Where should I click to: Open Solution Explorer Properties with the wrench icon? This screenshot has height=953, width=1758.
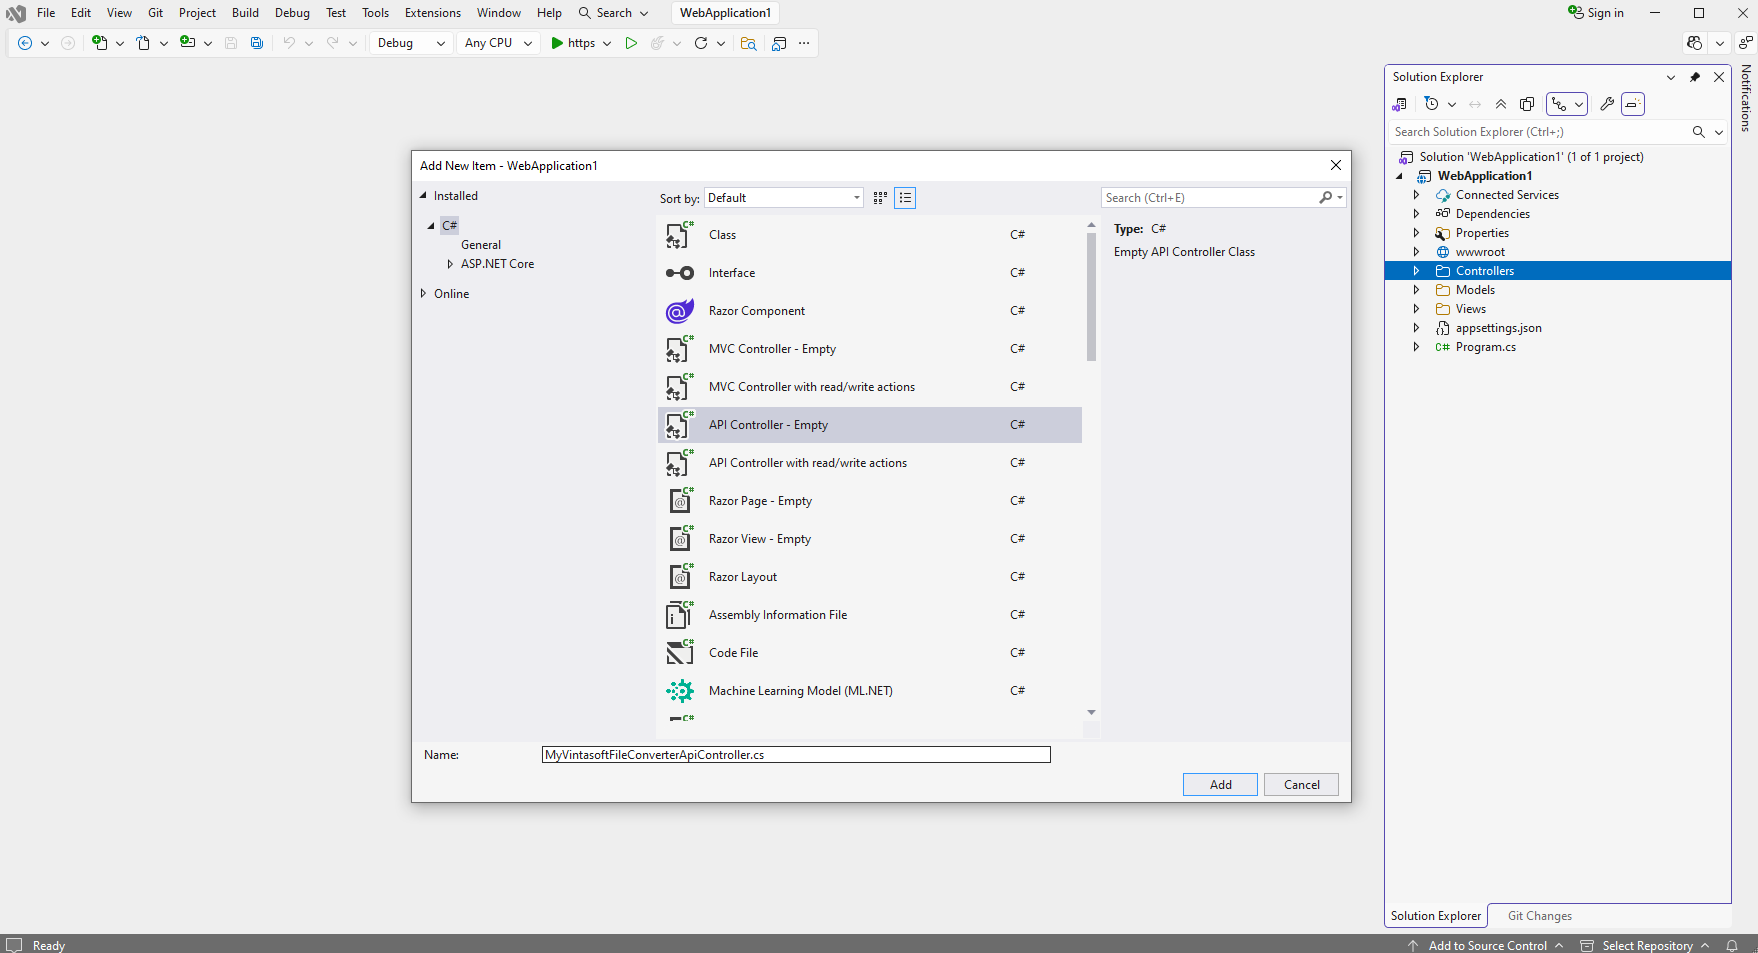[1607, 103]
